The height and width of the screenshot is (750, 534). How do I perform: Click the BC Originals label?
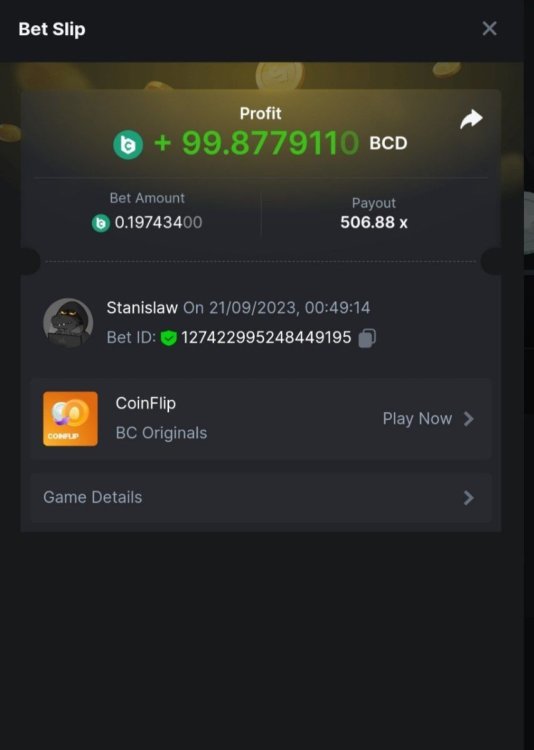point(161,433)
